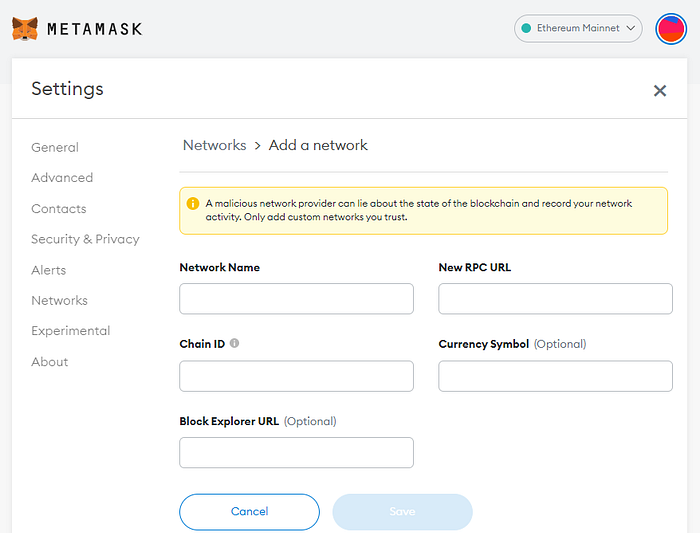Open Security & Privacy settings
700x533 pixels.
pos(85,239)
